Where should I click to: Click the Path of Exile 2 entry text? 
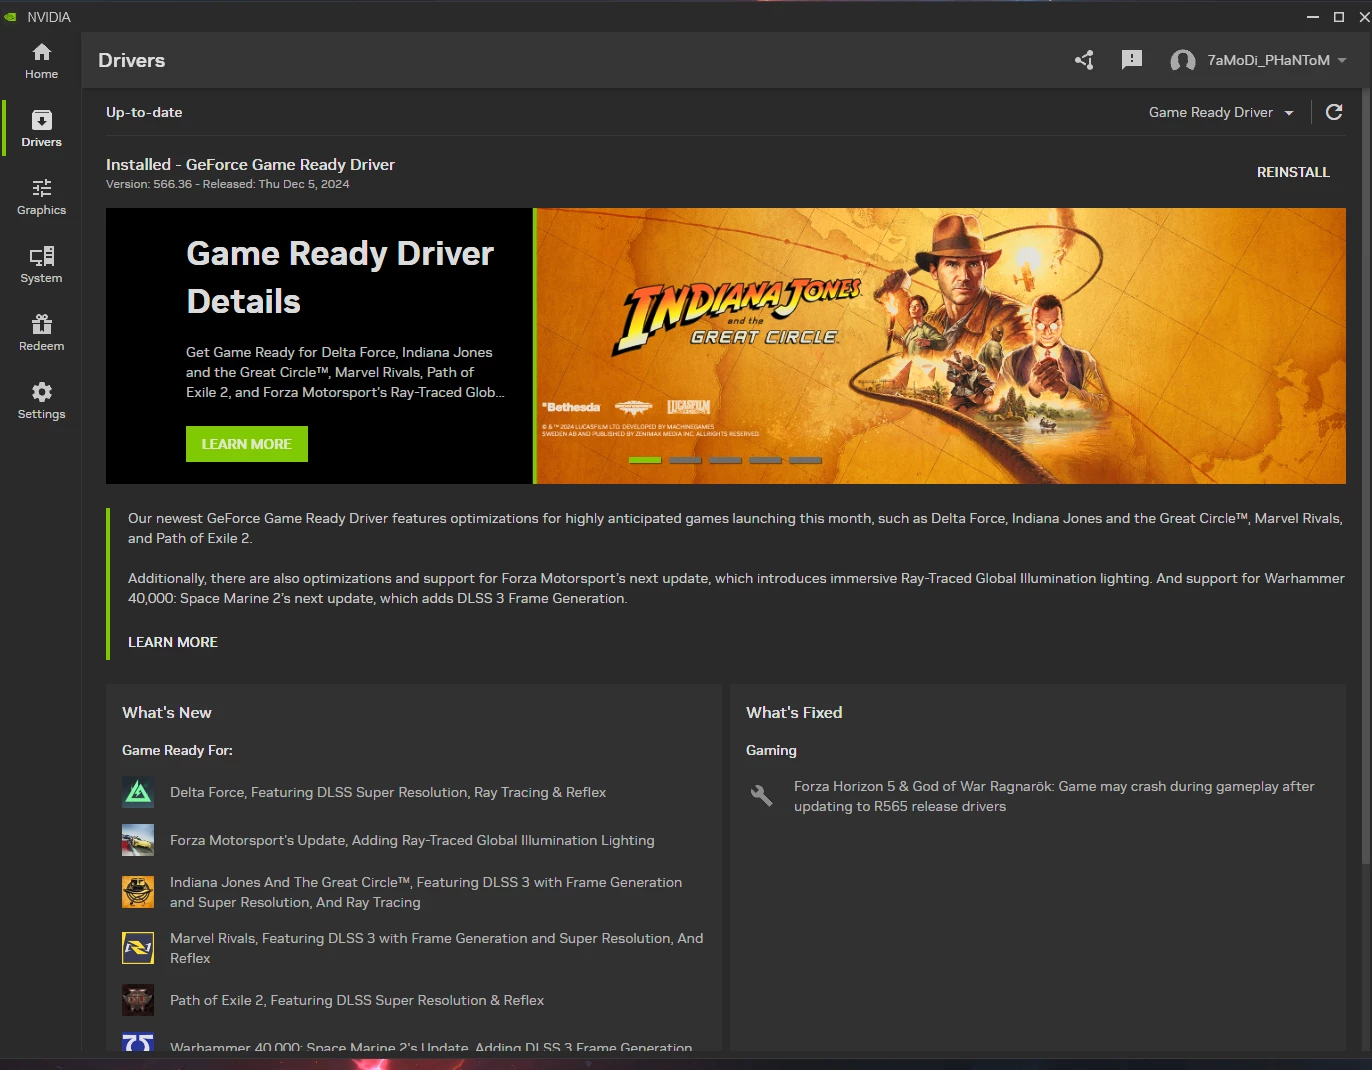tap(357, 1000)
